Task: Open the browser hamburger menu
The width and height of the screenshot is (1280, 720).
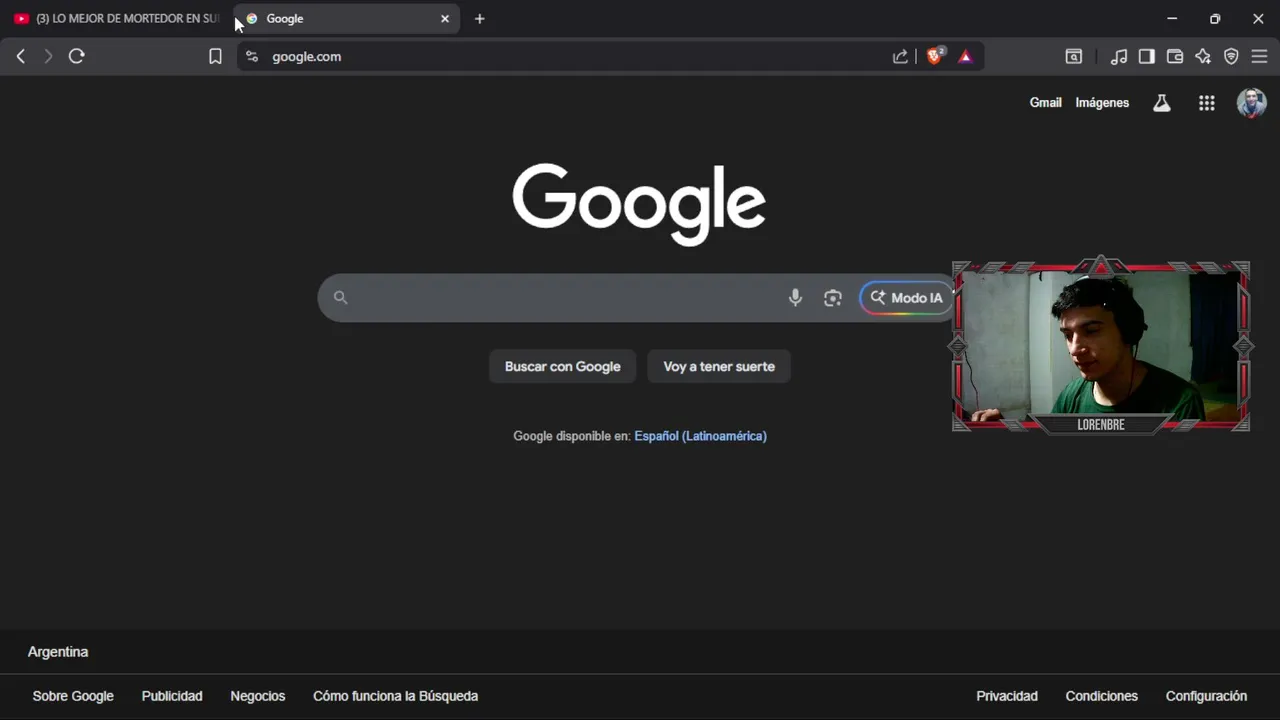Action: 1259,57
